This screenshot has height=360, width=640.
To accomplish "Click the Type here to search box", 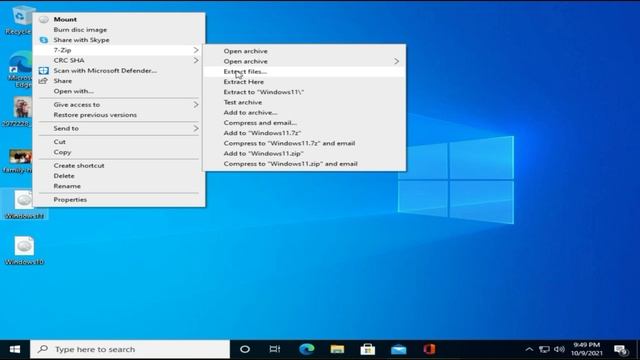I will tap(130, 349).
